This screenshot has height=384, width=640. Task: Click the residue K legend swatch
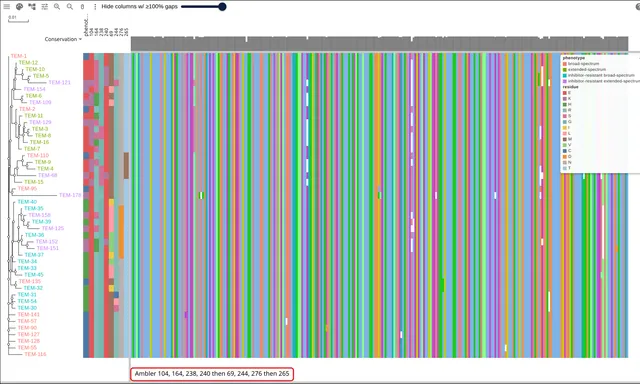click(x=565, y=99)
